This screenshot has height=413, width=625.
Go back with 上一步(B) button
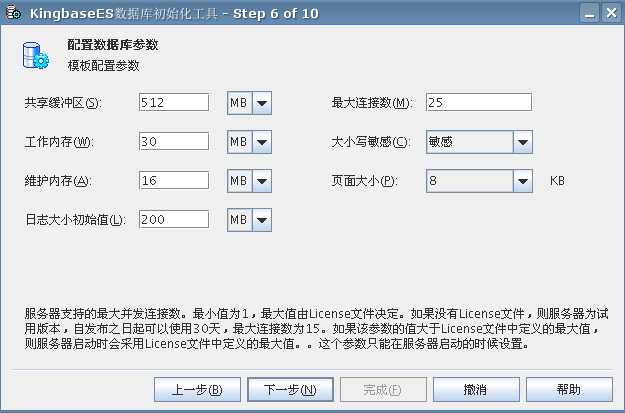tap(197, 389)
